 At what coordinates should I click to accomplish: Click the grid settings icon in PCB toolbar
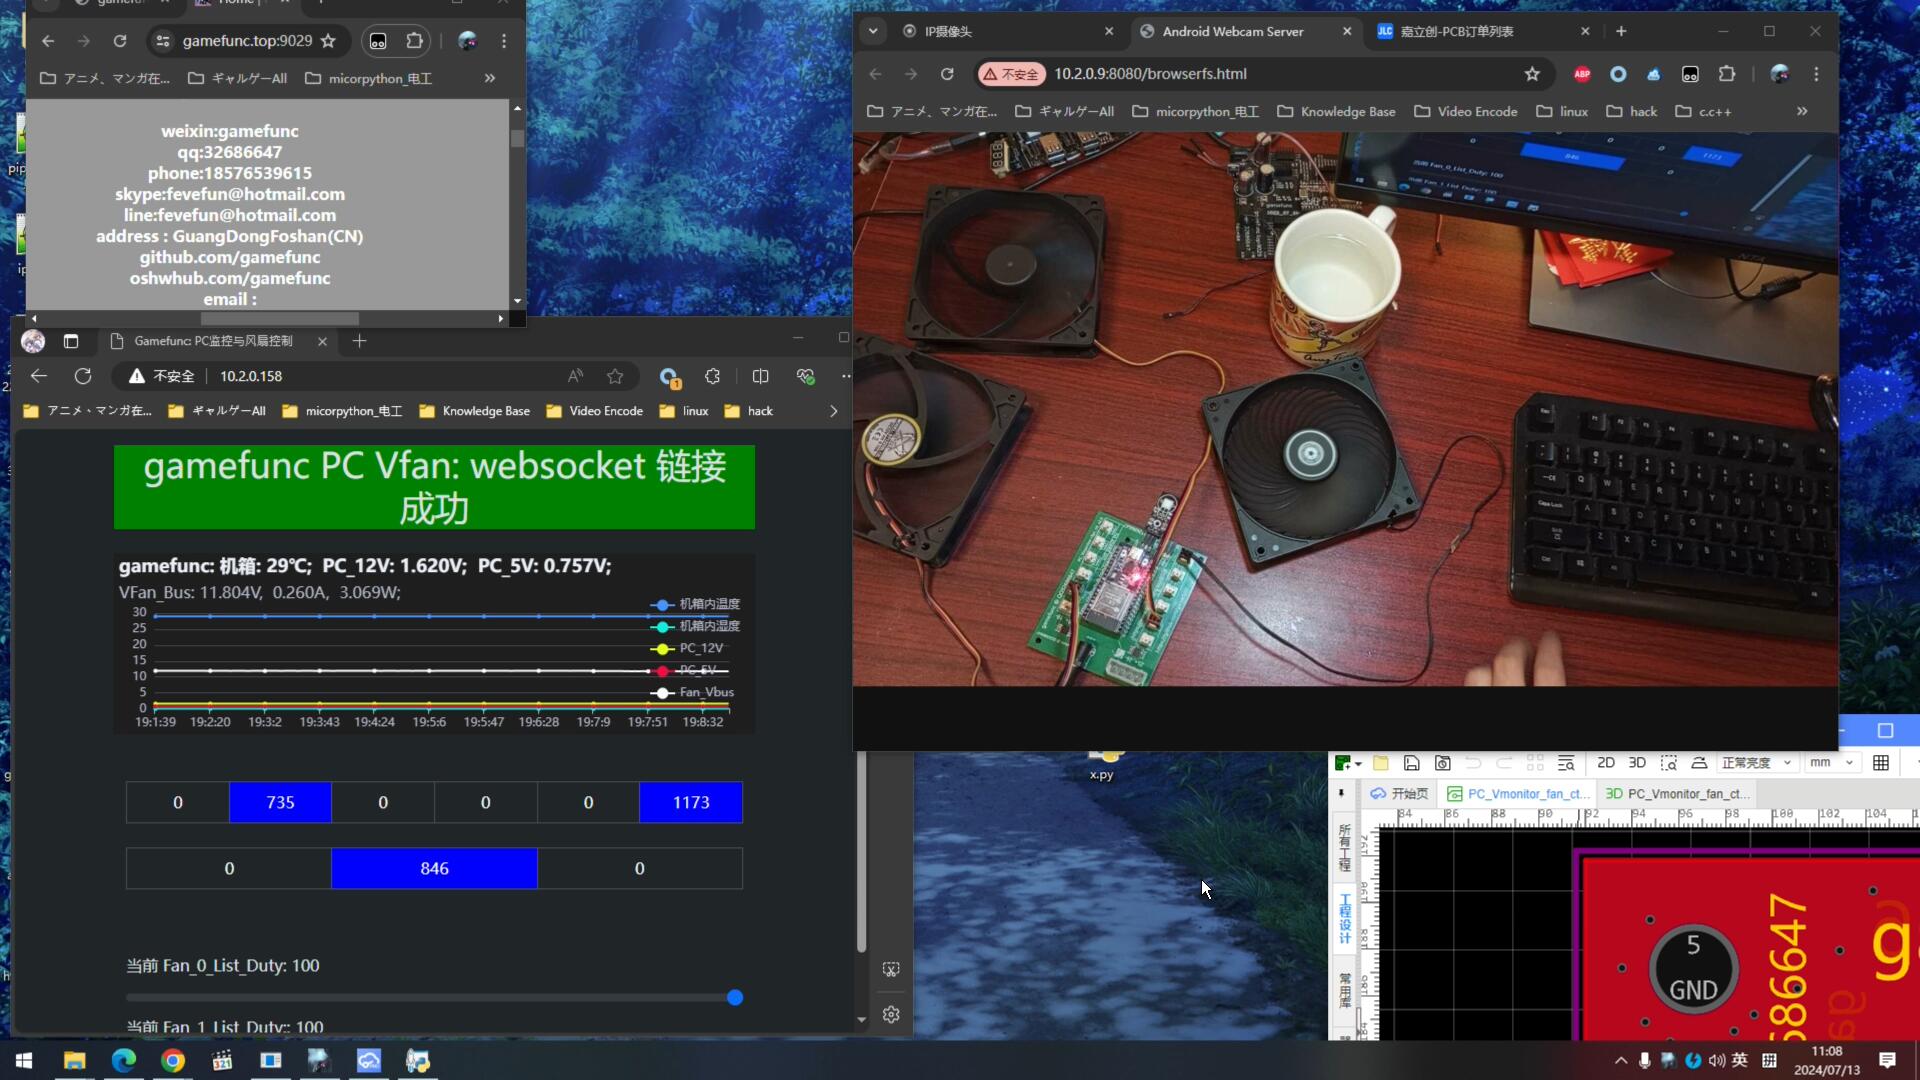tap(1880, 763)
